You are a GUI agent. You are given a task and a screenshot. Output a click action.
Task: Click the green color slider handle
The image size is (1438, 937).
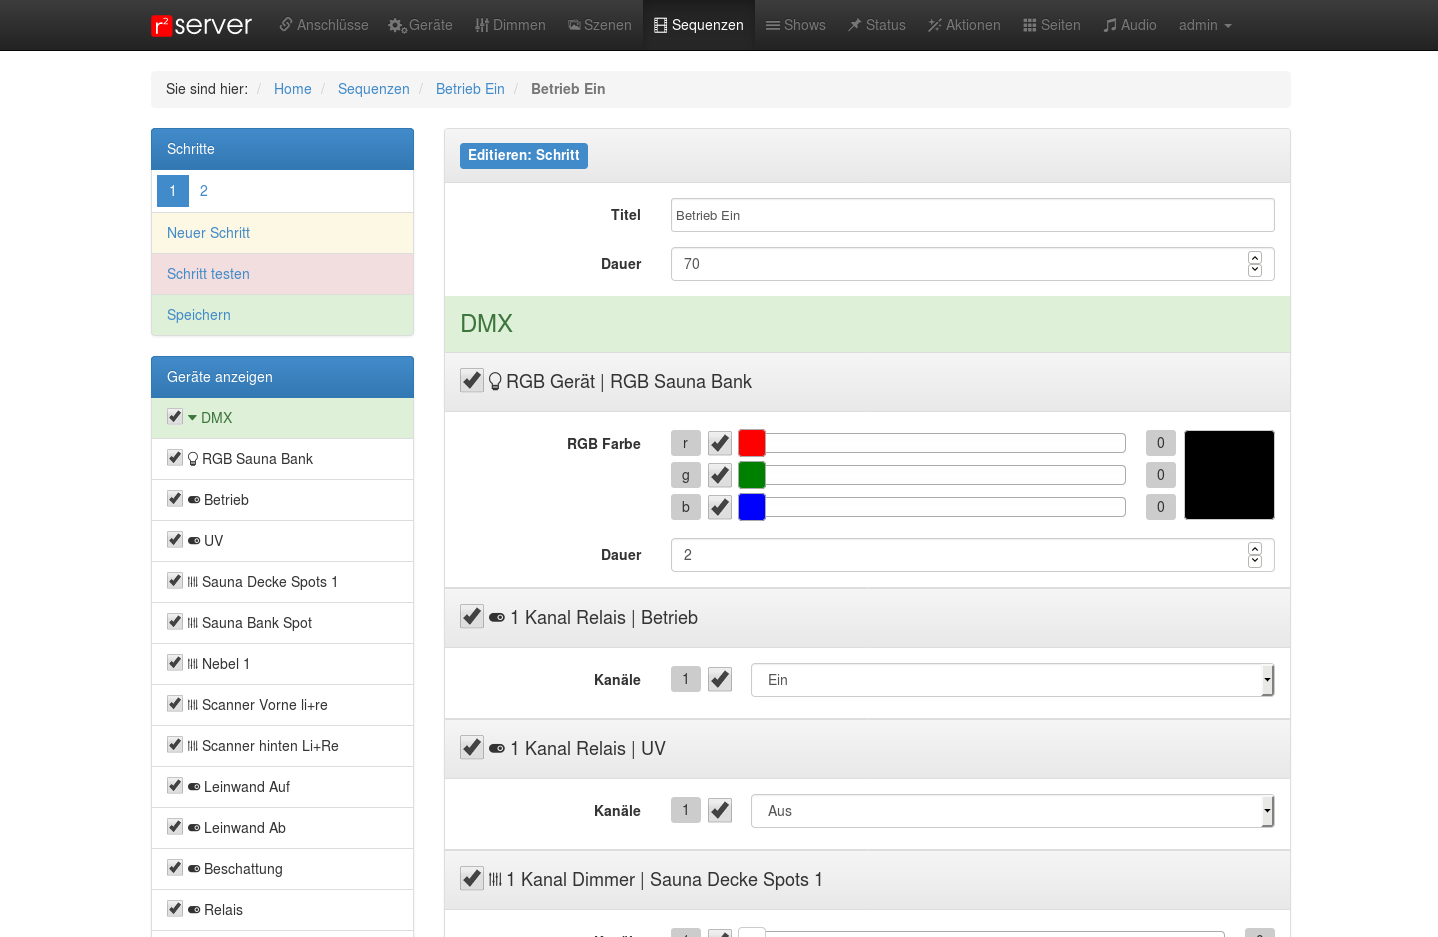click(x=752, y=475)
